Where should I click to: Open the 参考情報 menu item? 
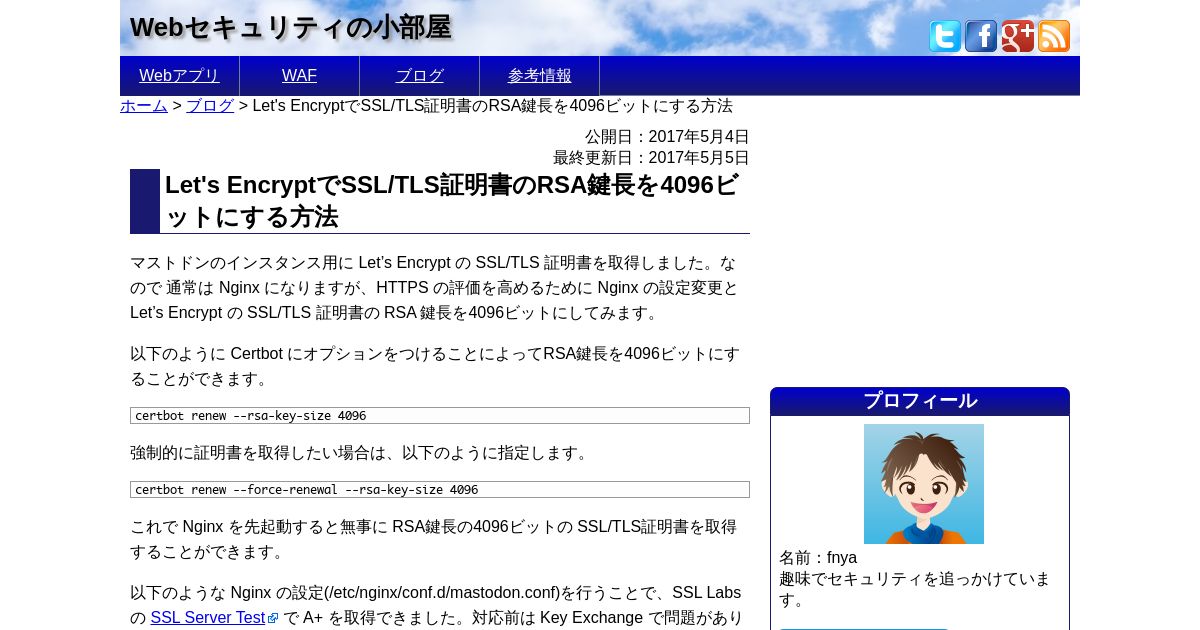[539, 76]
